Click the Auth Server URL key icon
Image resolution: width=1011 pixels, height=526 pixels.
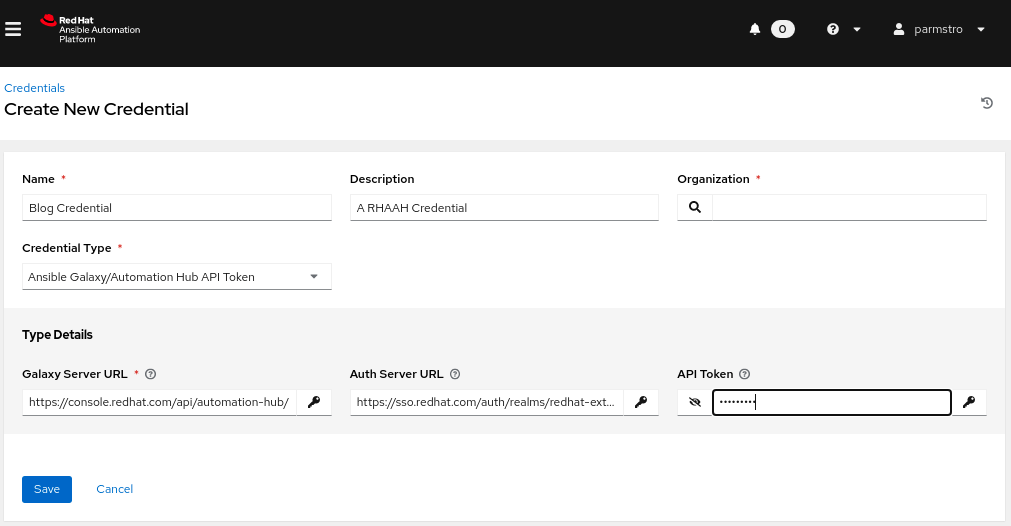pos(641,402)
